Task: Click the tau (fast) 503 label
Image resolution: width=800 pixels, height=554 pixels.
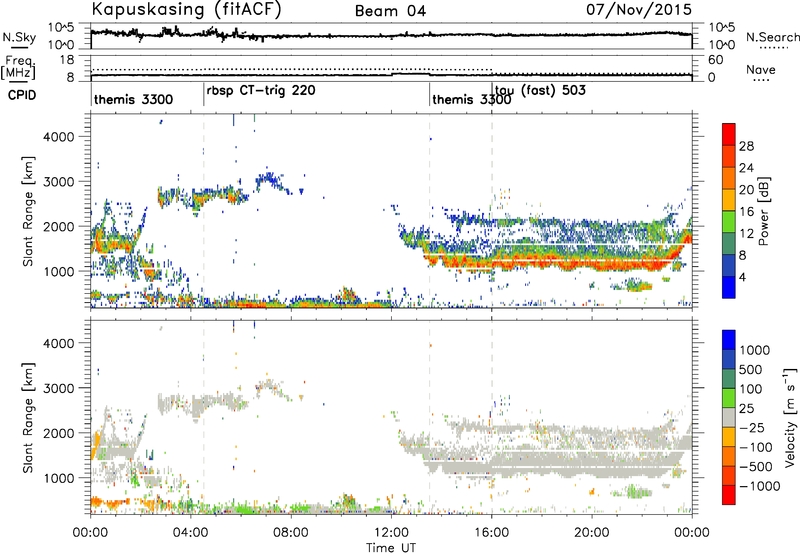Action: click(x=540, y=90)
